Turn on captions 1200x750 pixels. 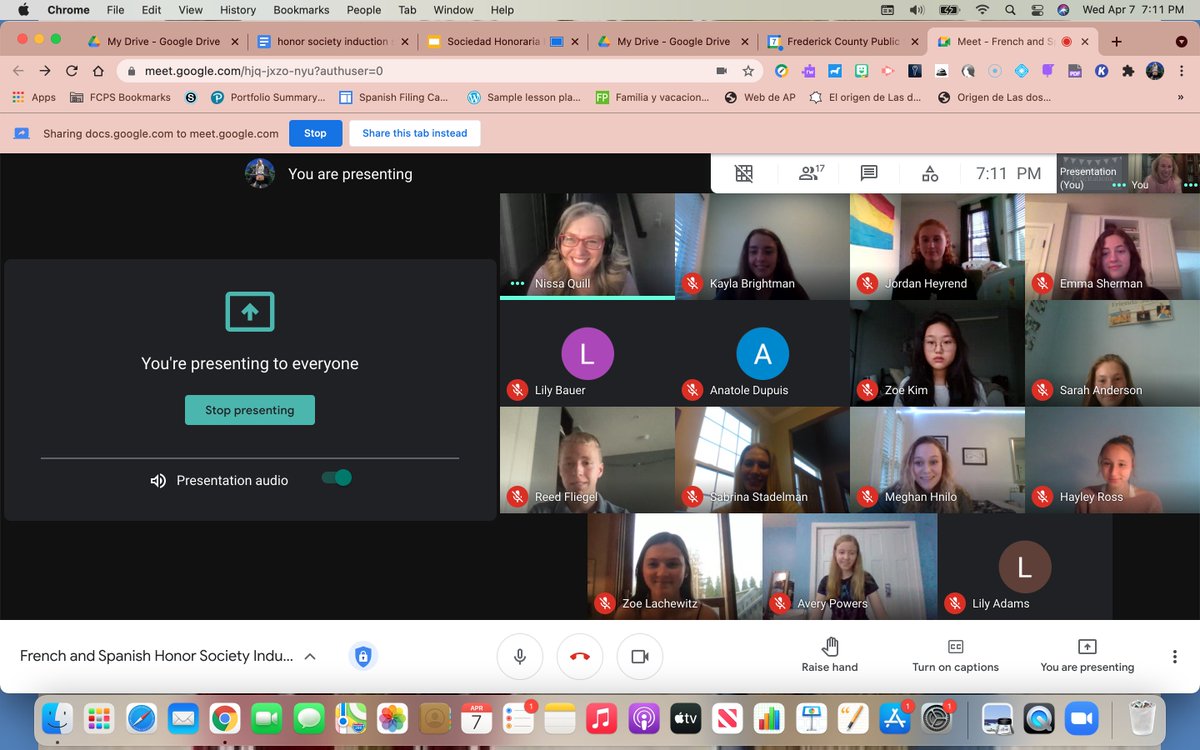pyautogui.click(x=955, y=656)
